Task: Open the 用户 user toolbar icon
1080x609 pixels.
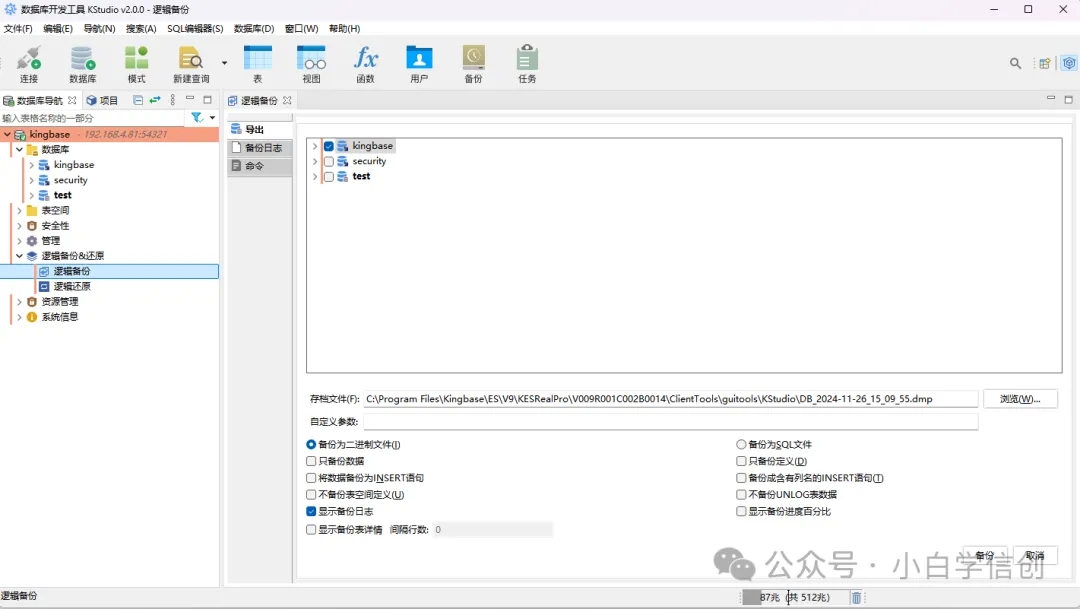Action: 419,64
